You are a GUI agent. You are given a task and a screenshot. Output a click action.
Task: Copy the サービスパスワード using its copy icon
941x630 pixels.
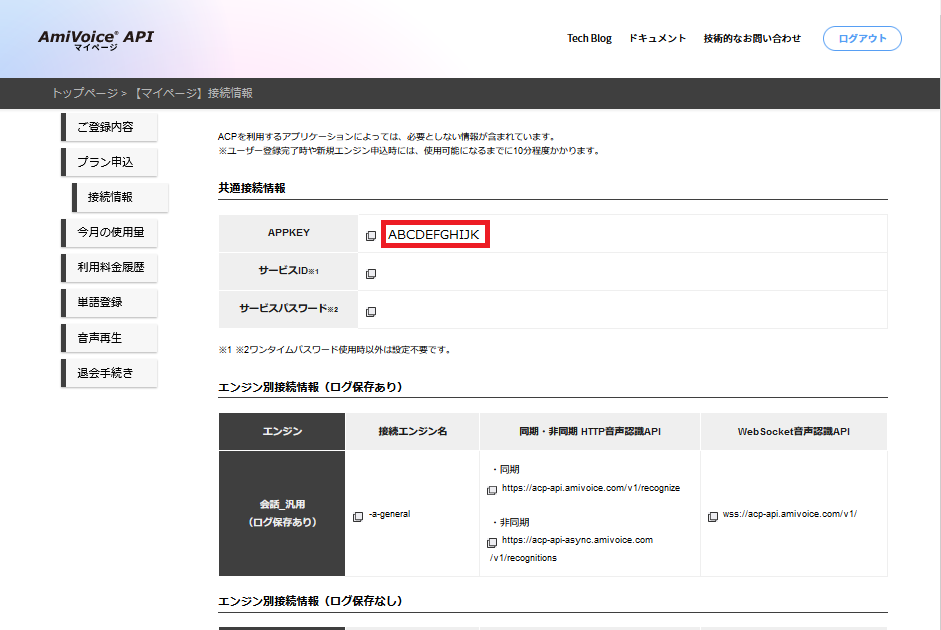[371, 311]
